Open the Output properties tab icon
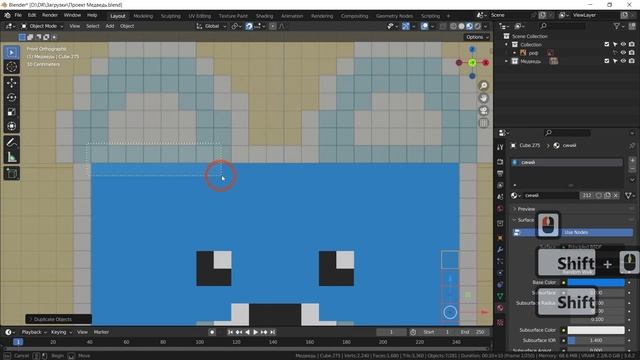This screenshot has width=640, height=360. pyautogui.click(x=500, y=173)
